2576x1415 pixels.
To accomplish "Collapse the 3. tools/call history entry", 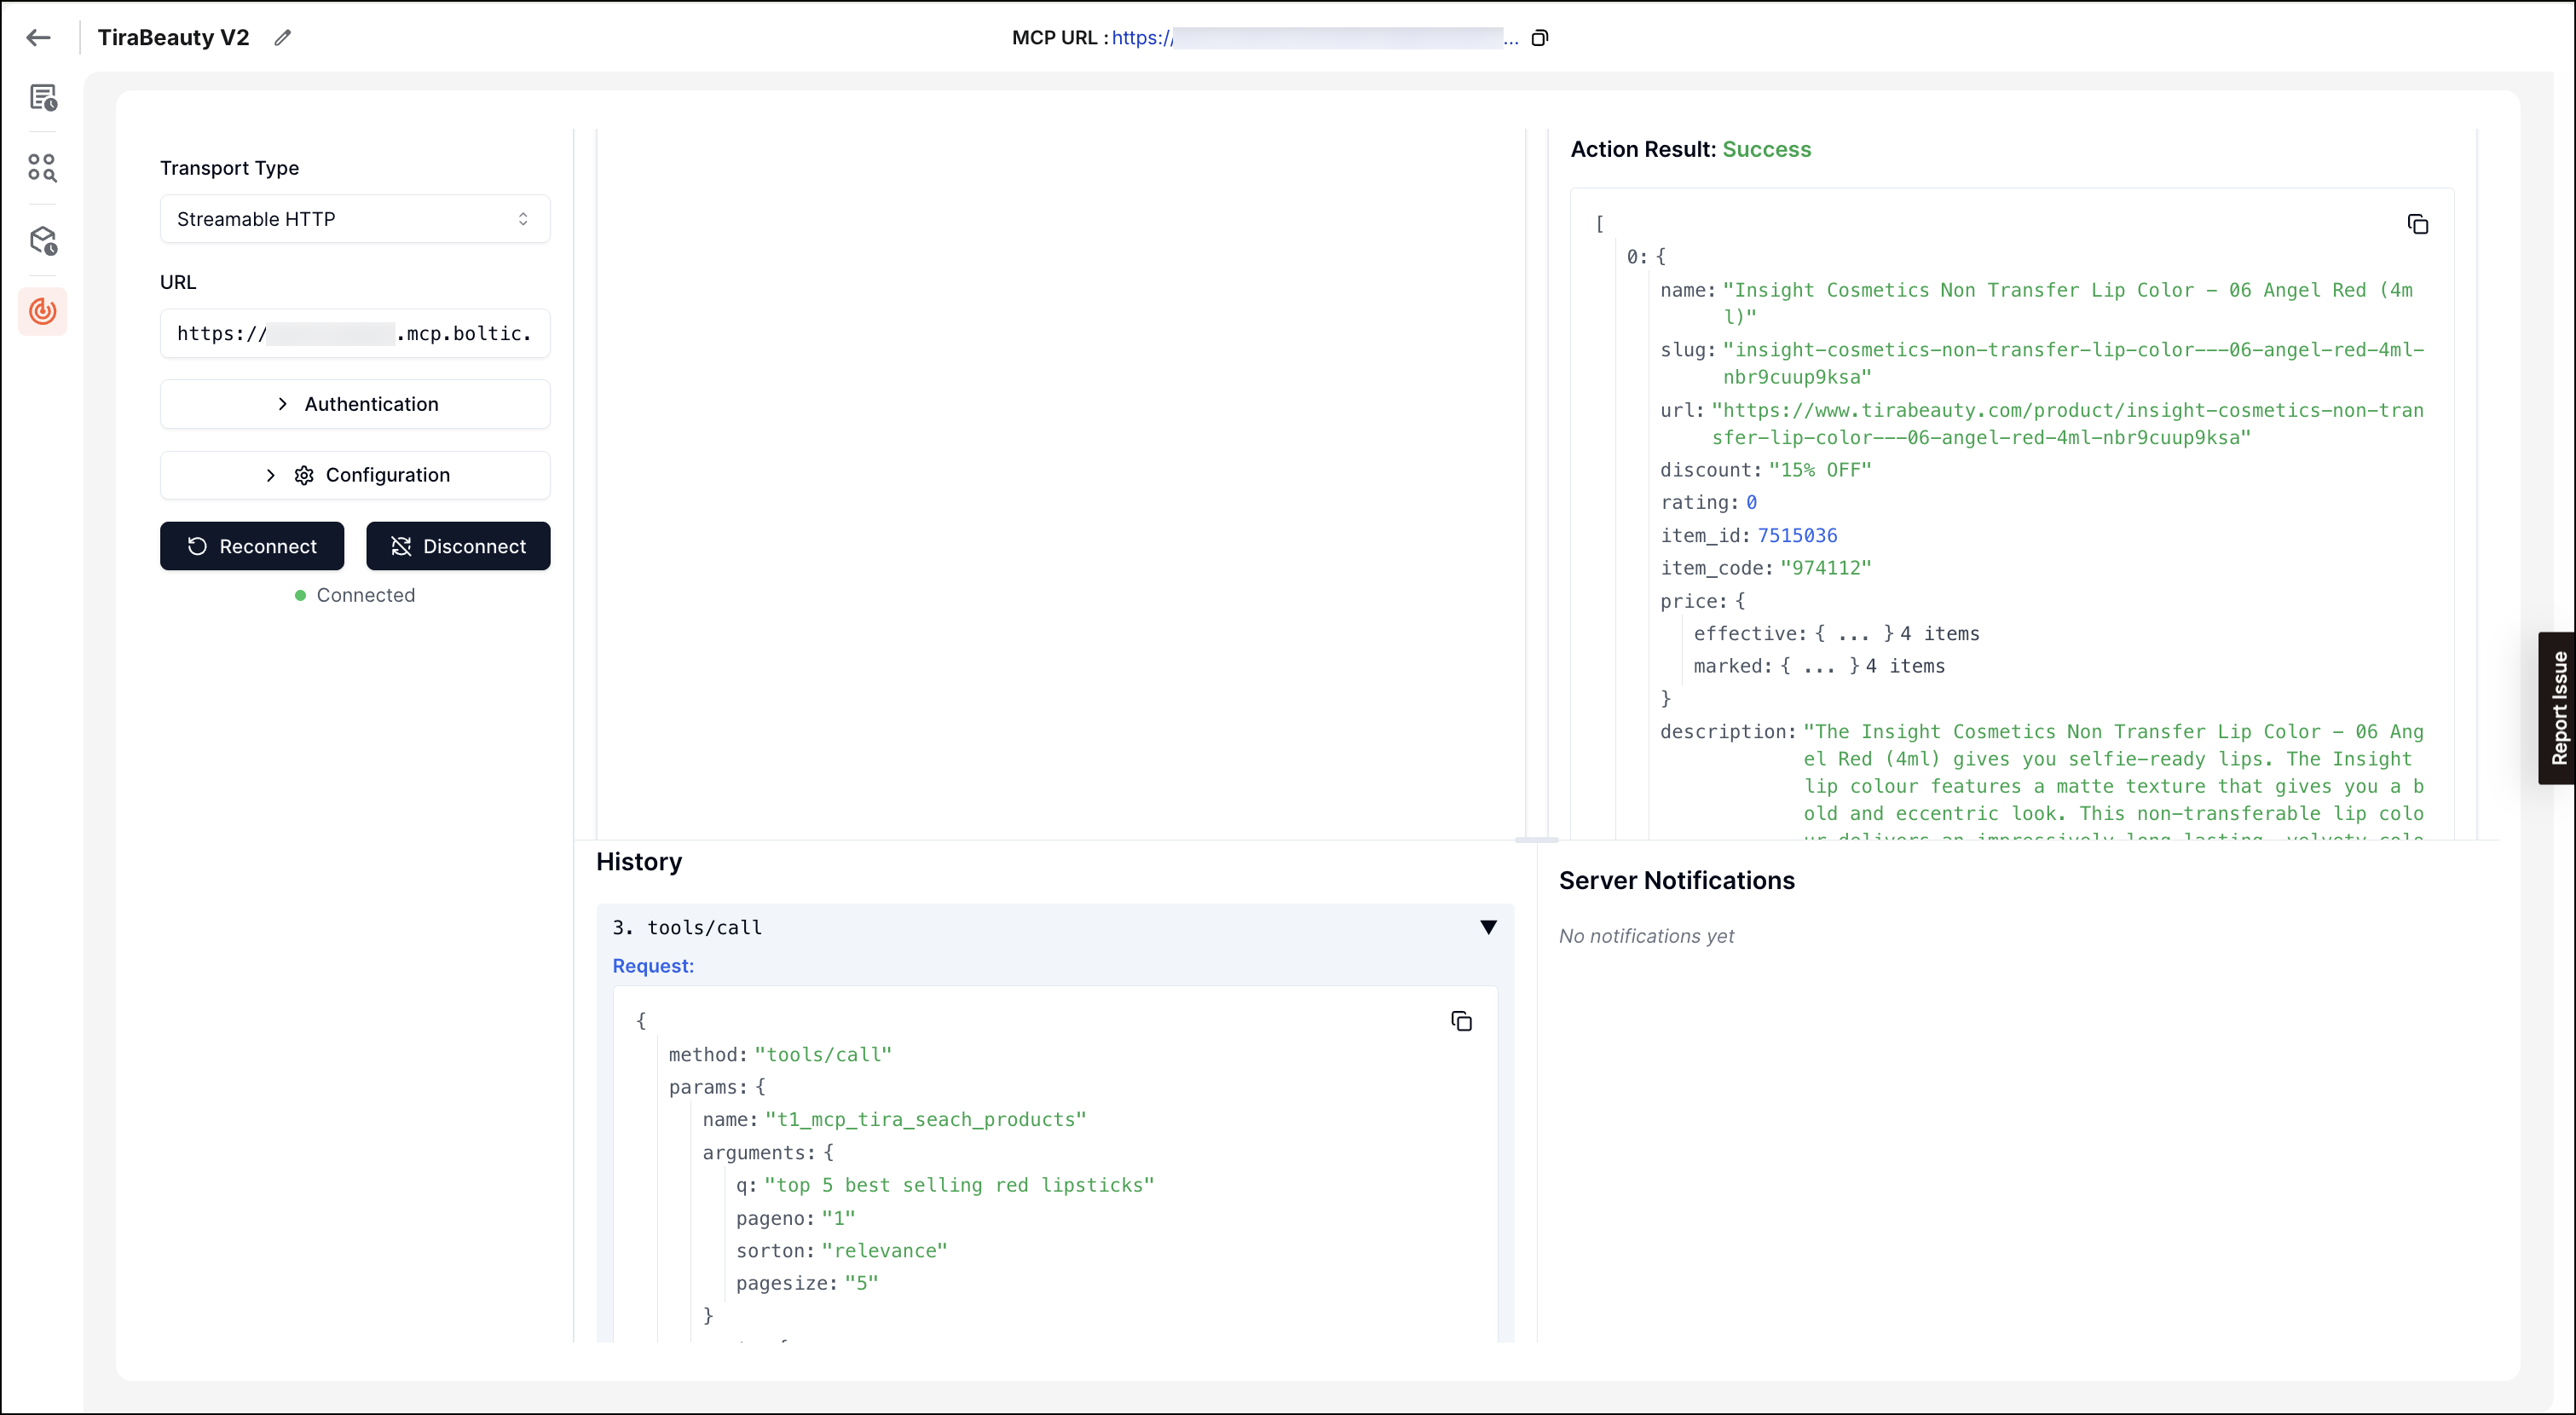I will pos(1488,928).
